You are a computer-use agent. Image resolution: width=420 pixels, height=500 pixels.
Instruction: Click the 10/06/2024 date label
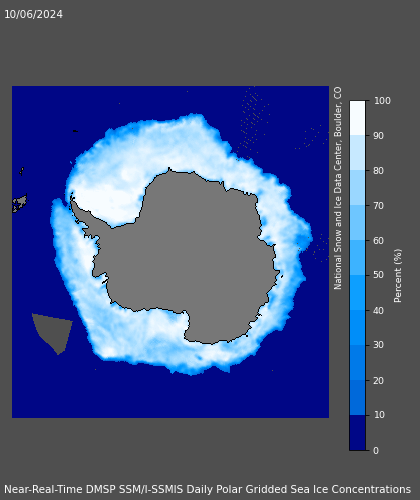pyautogui.click(x=33, y=15)
